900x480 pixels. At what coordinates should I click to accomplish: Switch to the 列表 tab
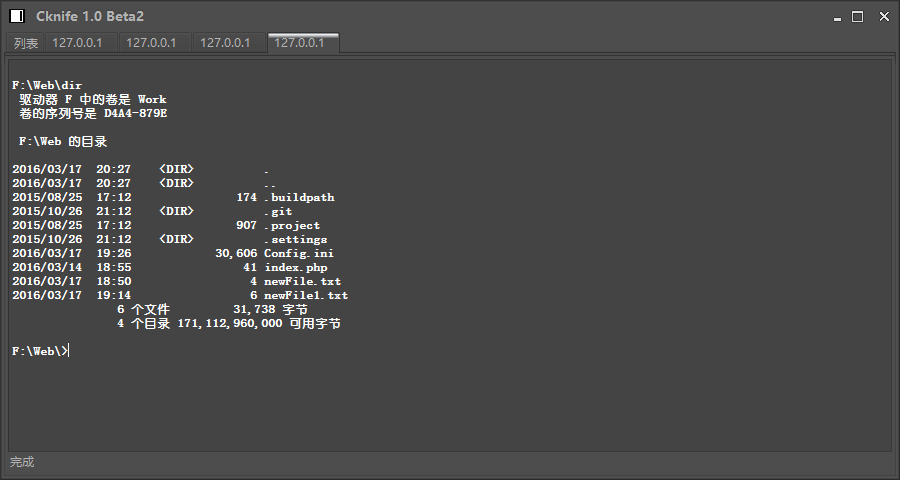[x=26, y=43]
